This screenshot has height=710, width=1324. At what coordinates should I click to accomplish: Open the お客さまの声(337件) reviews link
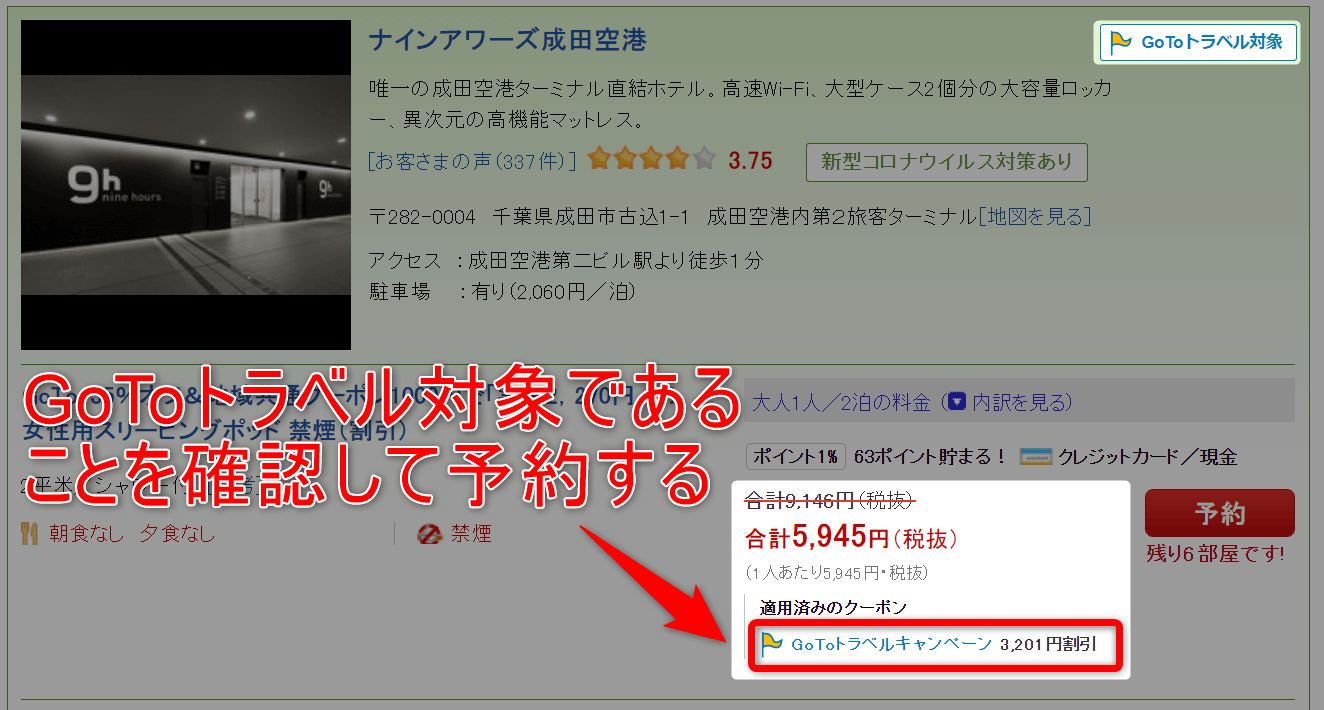pos(472,160)
